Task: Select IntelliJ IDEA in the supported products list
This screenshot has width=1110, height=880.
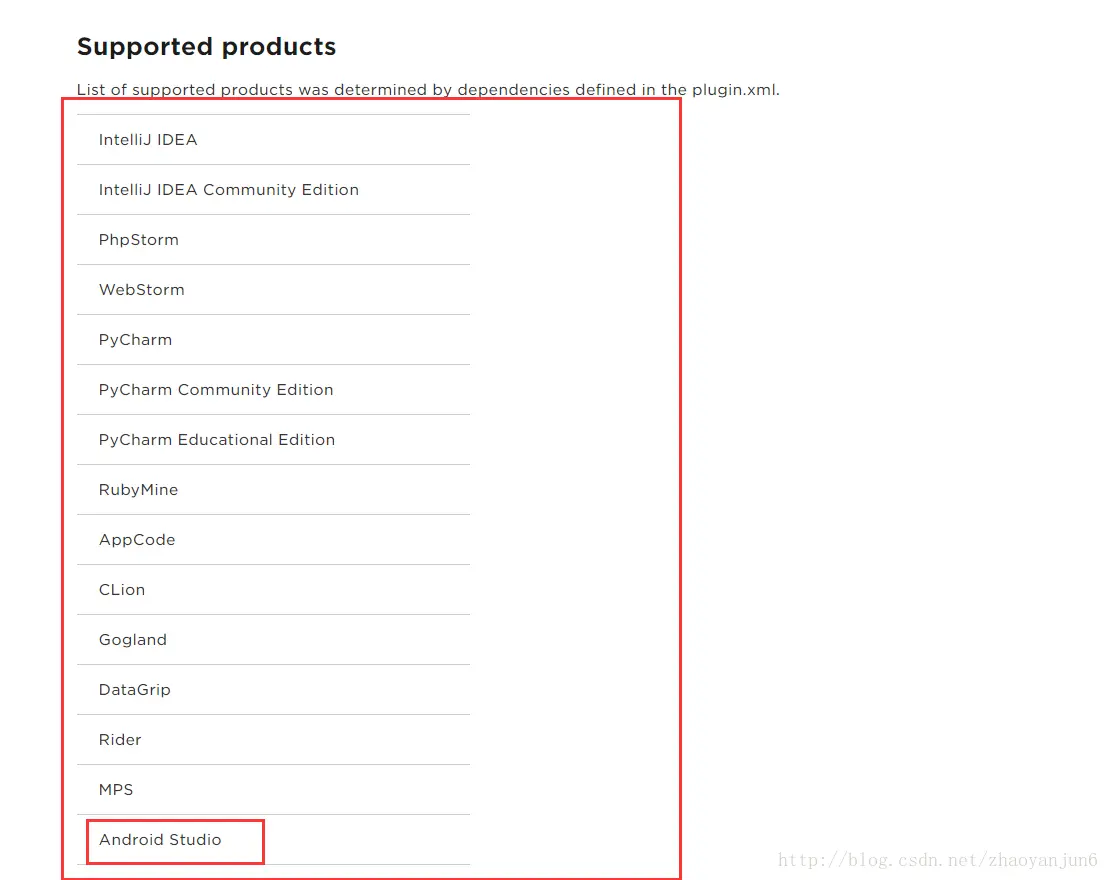Action: 273,139
